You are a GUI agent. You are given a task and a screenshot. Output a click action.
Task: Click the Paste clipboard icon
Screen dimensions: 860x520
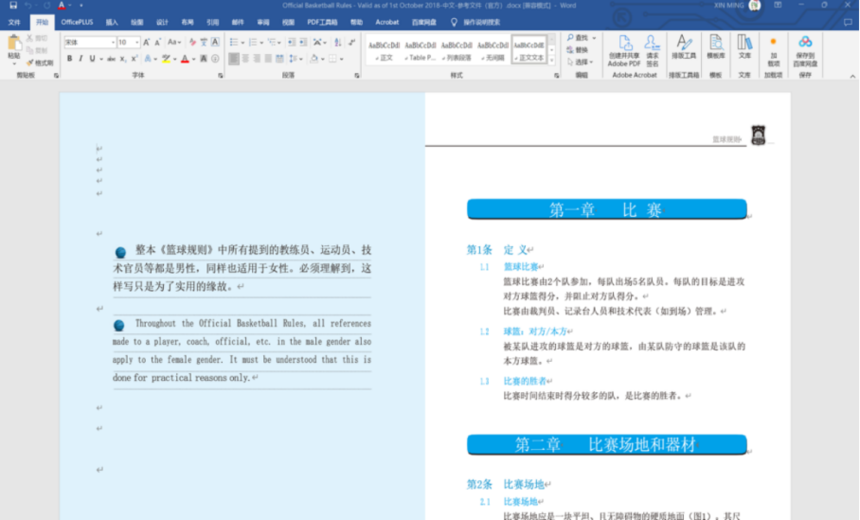coord(14,47)
